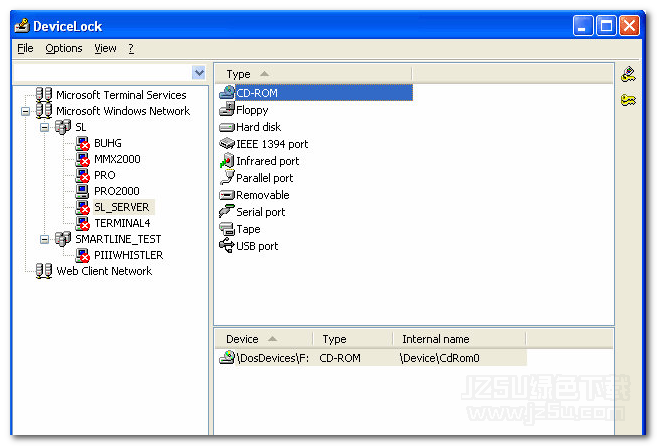Select the 'USB port' list row text
This screenshot has width=657, height=446.
point(257,246)
